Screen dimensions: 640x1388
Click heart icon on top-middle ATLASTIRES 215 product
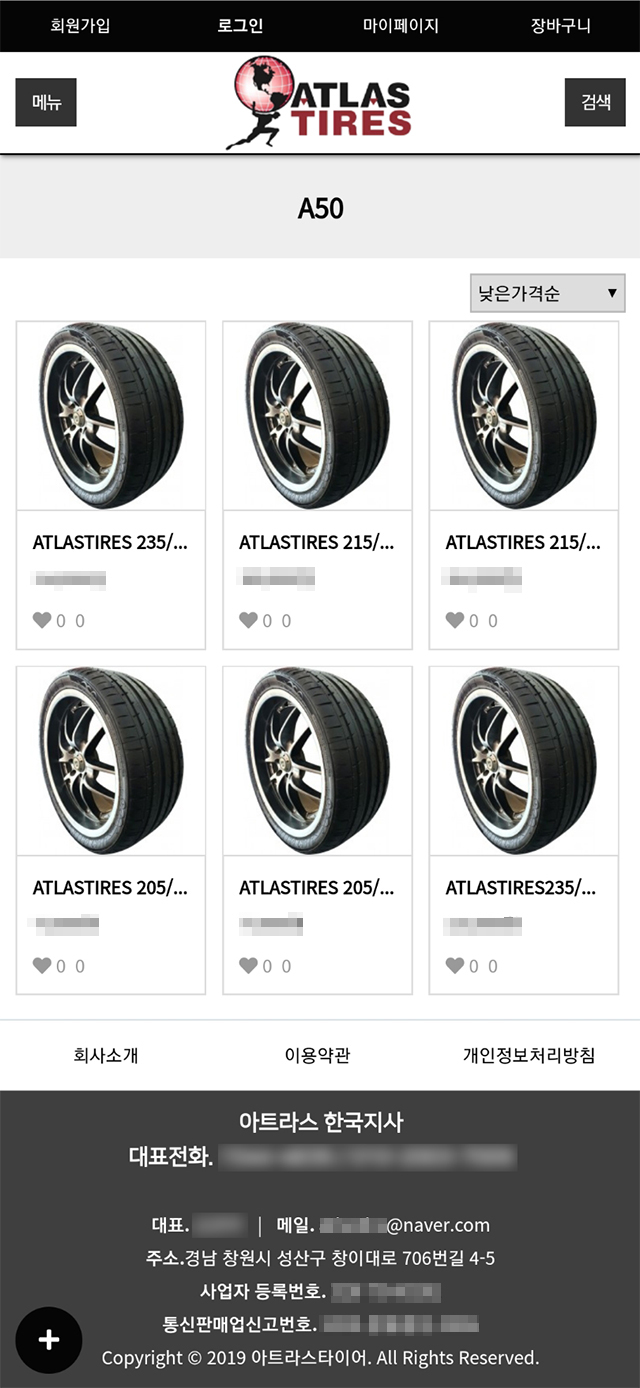248,620
